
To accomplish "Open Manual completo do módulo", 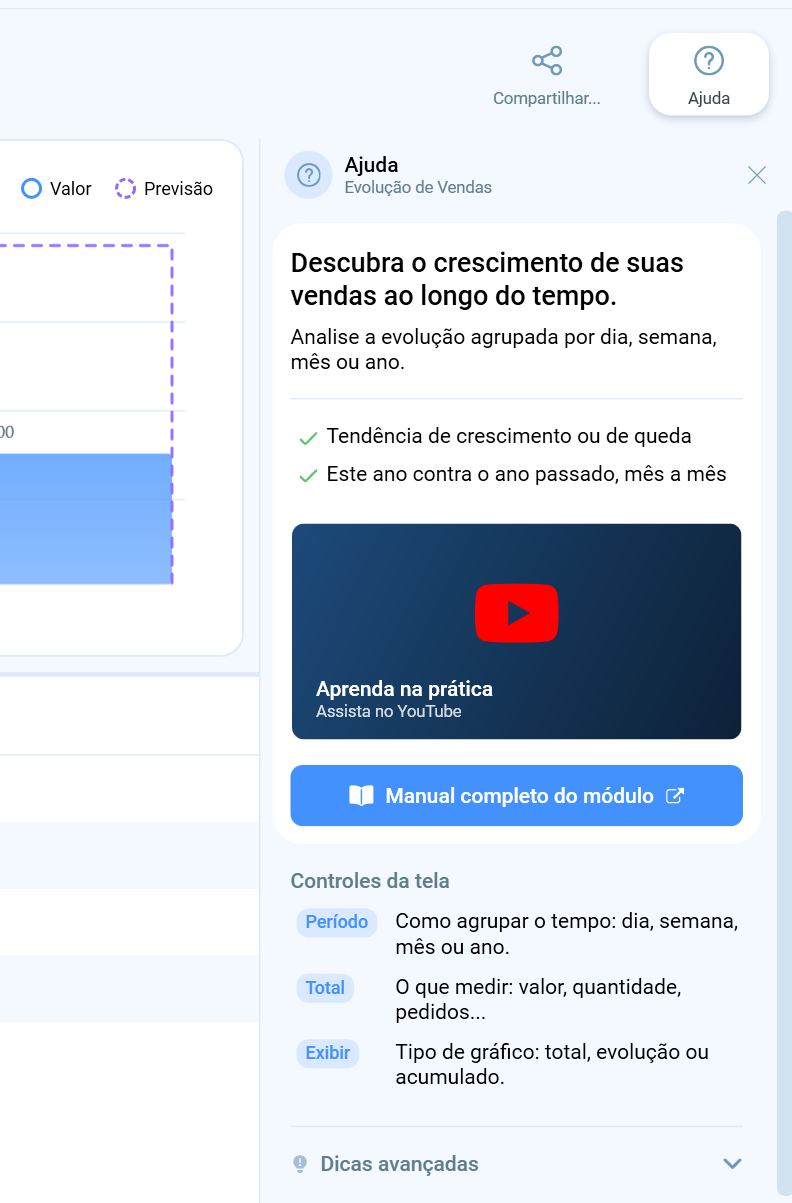I will click(x=517, y=796).
